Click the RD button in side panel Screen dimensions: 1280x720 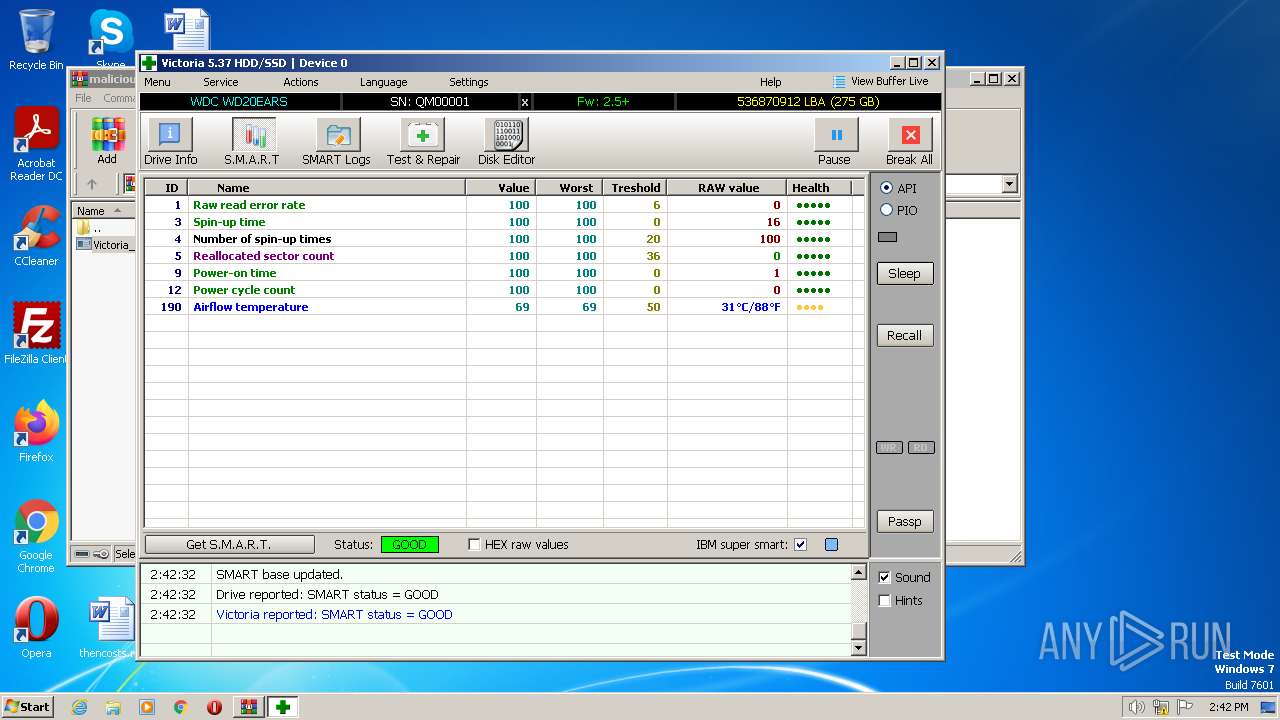click(x=921, y=448)
